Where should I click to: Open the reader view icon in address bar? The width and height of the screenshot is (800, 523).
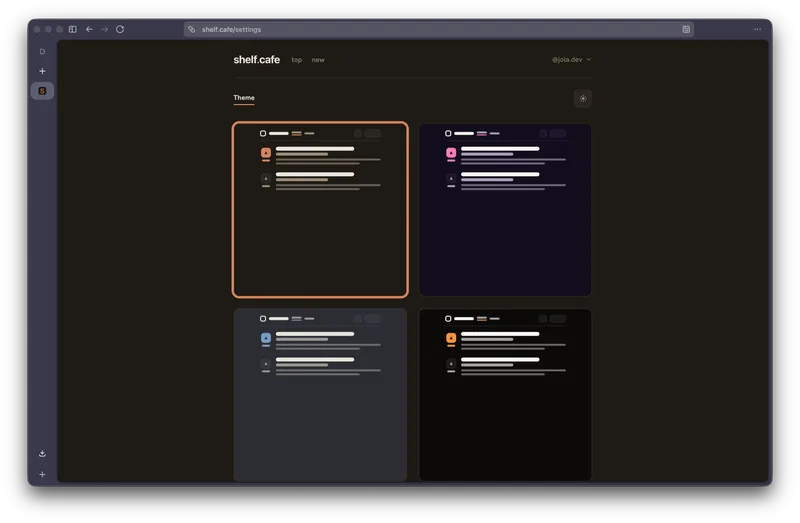686,30
